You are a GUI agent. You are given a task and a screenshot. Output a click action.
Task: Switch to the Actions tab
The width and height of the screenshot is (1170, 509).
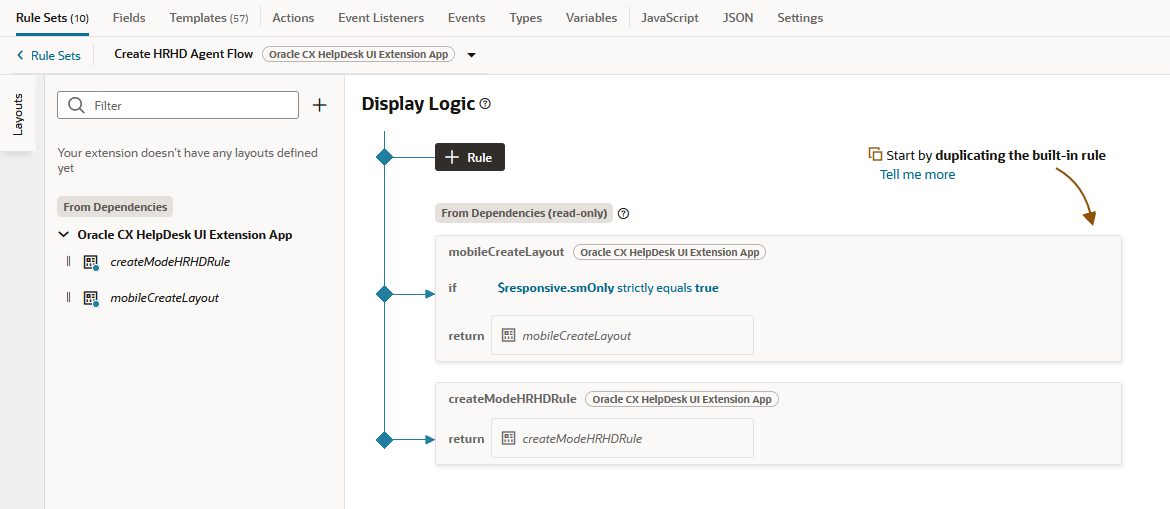point(293,18)
